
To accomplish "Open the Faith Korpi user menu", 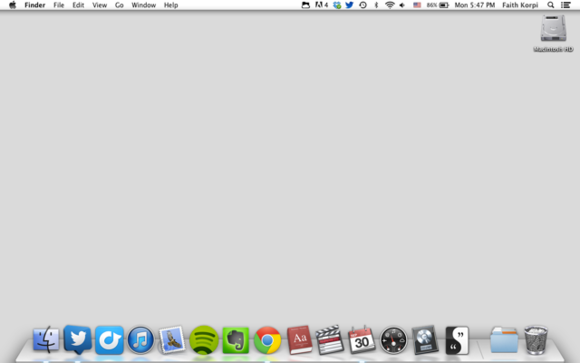I will 520,5.
